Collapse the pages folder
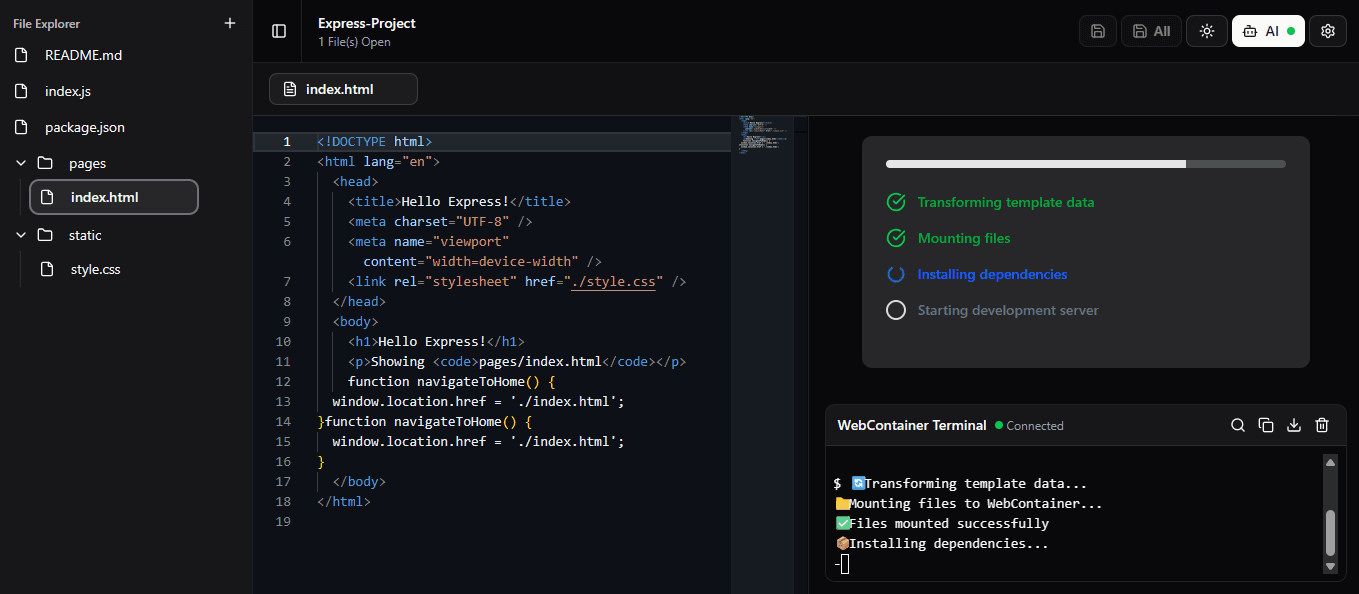The height and width of the screenshot is (594, 1359). (x=21, y=162)
